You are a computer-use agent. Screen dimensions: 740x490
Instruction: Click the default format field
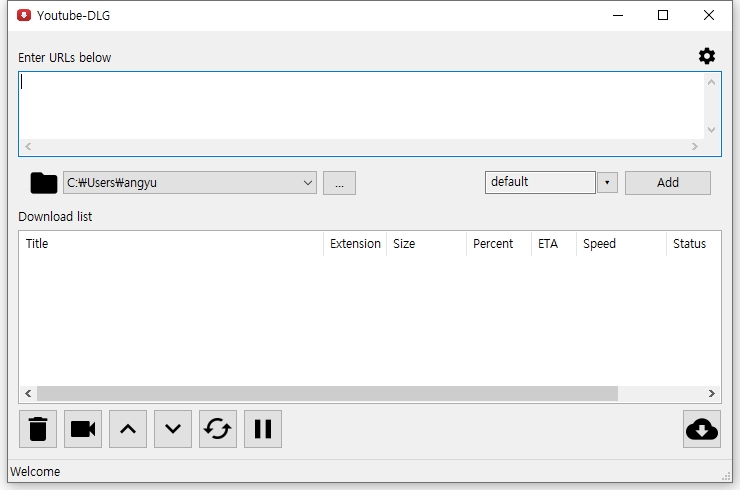point(540,182)
